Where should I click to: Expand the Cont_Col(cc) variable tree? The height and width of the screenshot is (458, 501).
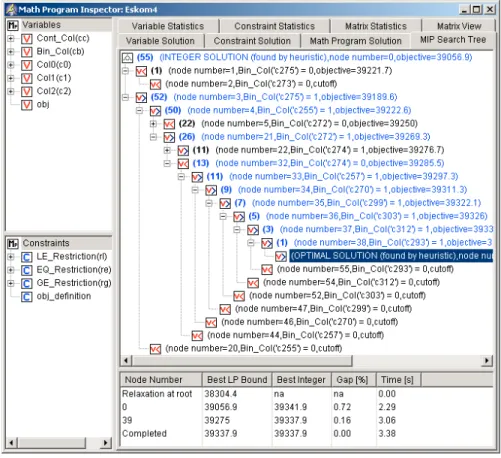[x=11, y=39]
